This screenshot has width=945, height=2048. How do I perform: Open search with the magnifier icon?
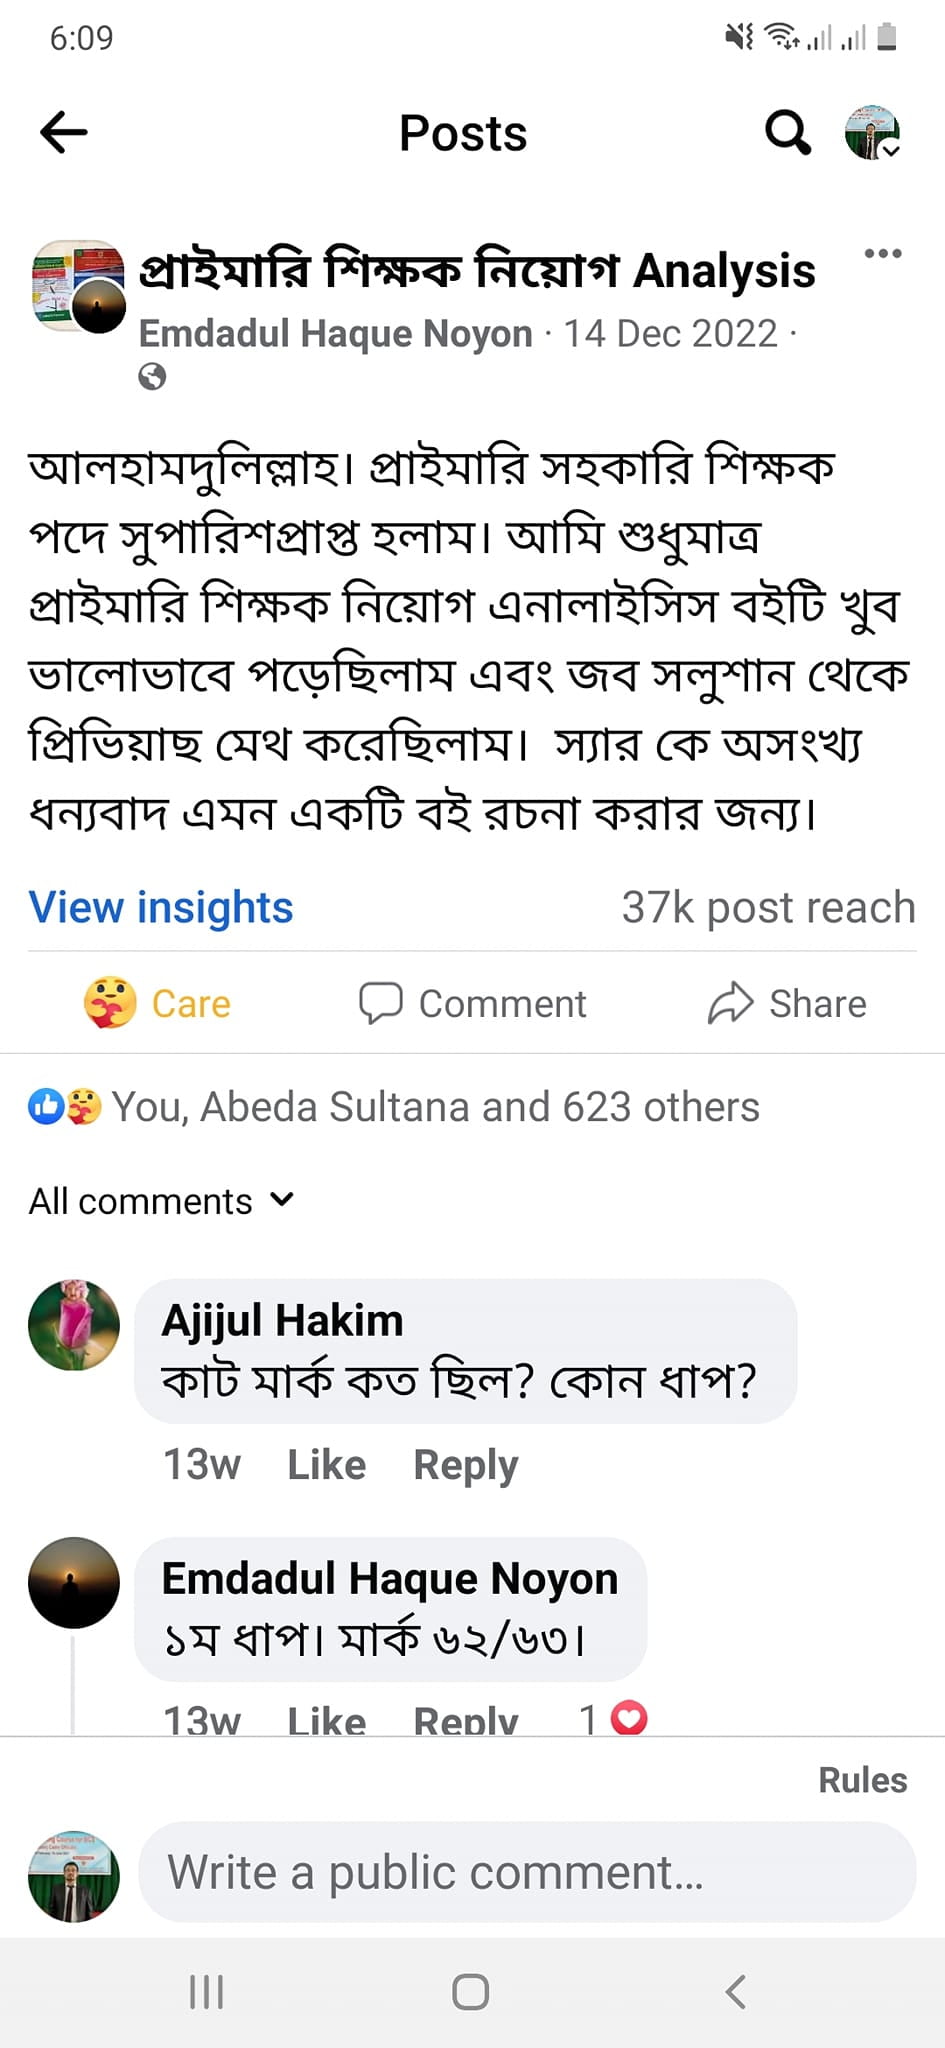tap(787, 133)
